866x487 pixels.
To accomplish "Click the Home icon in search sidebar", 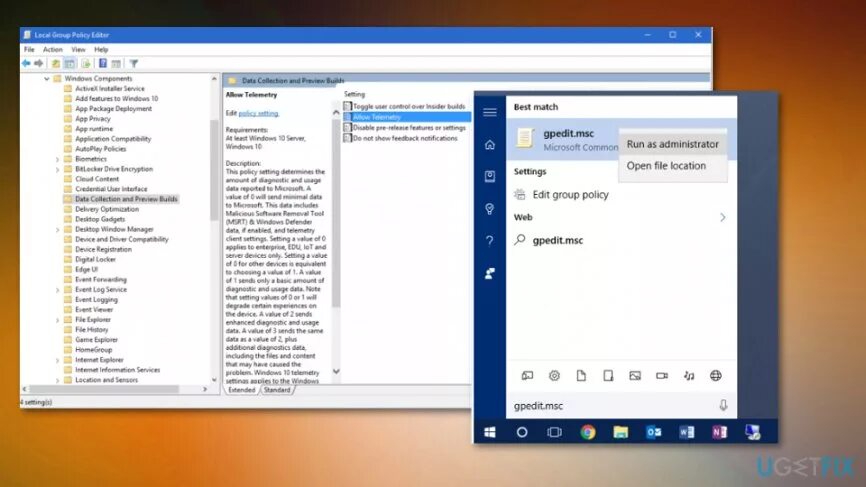I will pos(490,145).
